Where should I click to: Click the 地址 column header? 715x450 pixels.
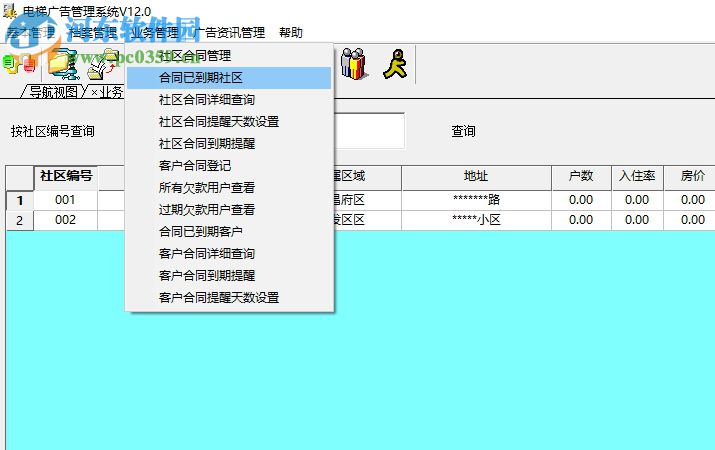click(476, 176)
